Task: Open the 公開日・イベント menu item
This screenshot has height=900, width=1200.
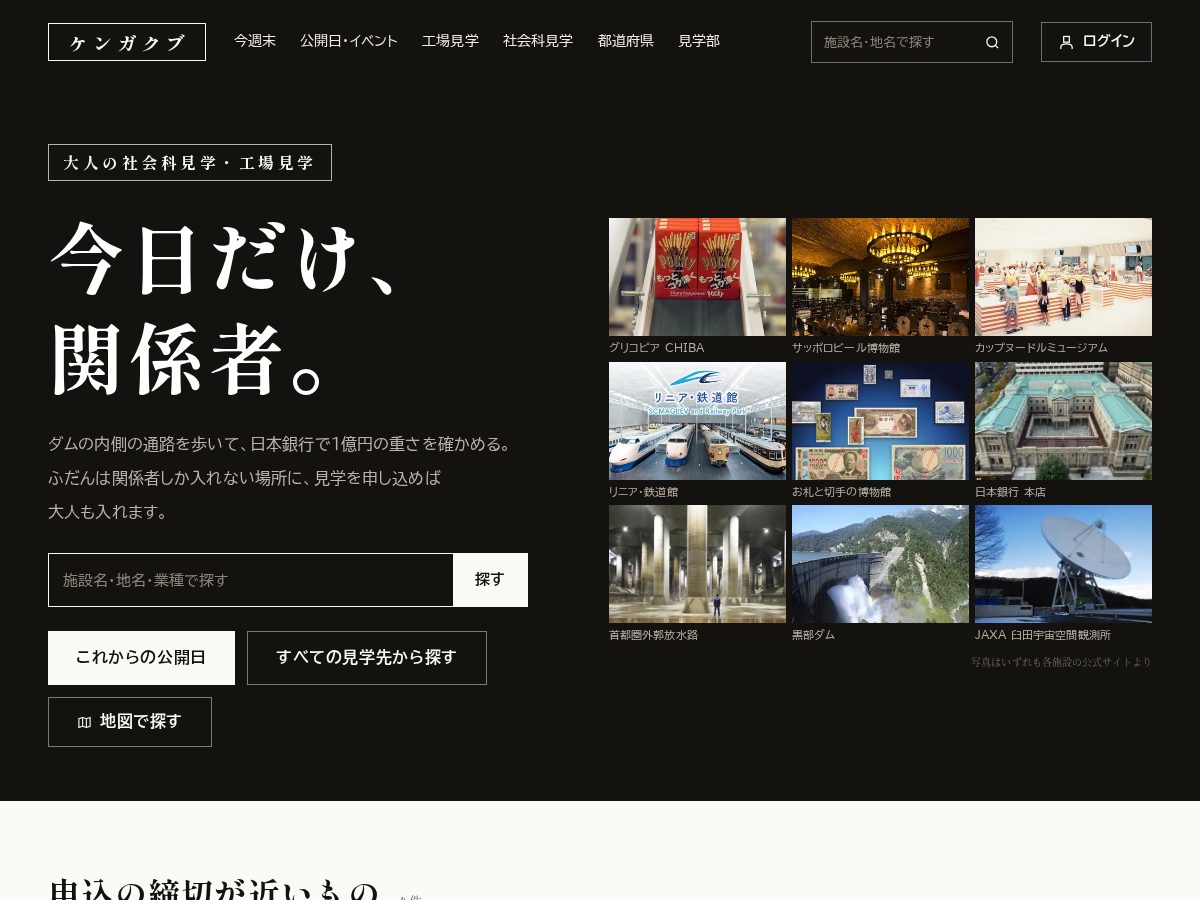Action: pos(349,41)
